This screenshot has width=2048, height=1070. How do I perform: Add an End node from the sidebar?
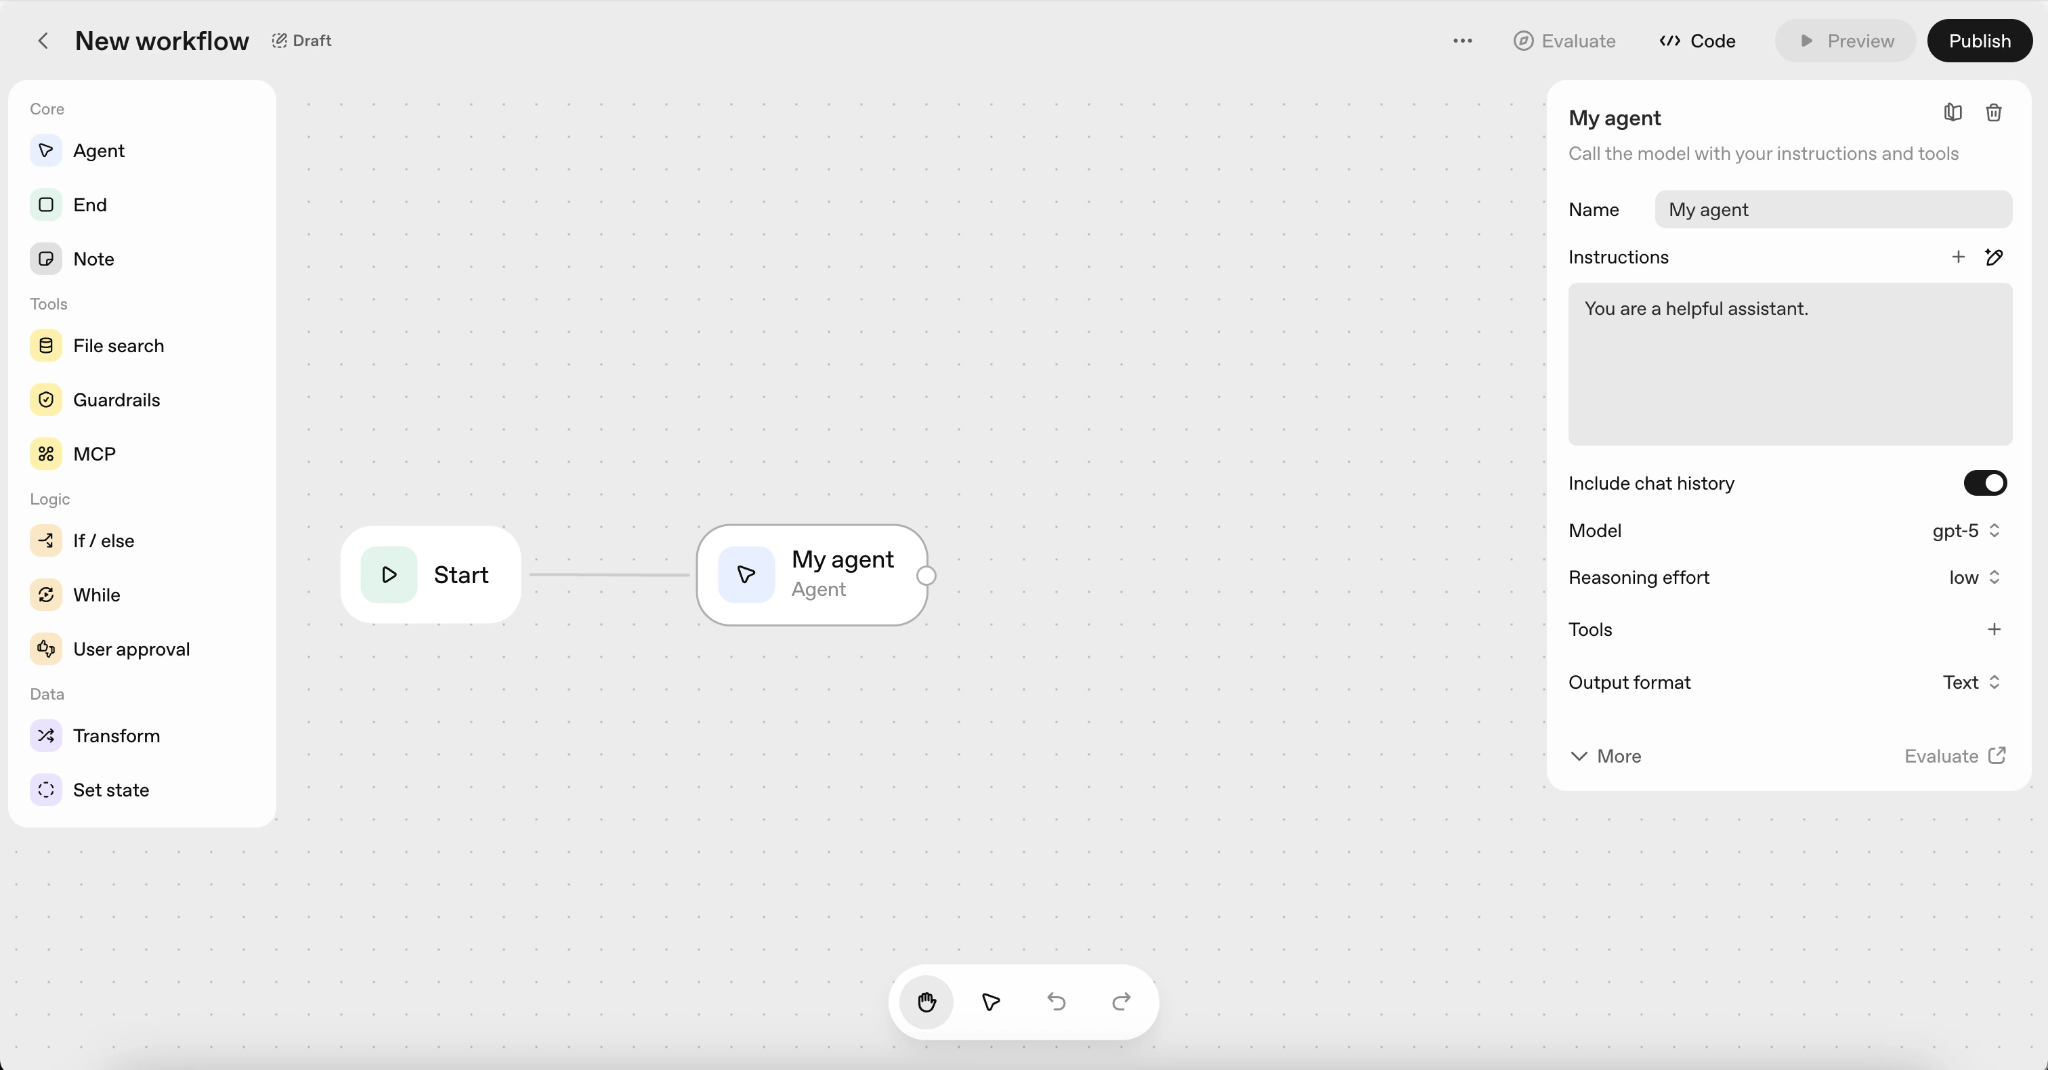click(88, 204)
